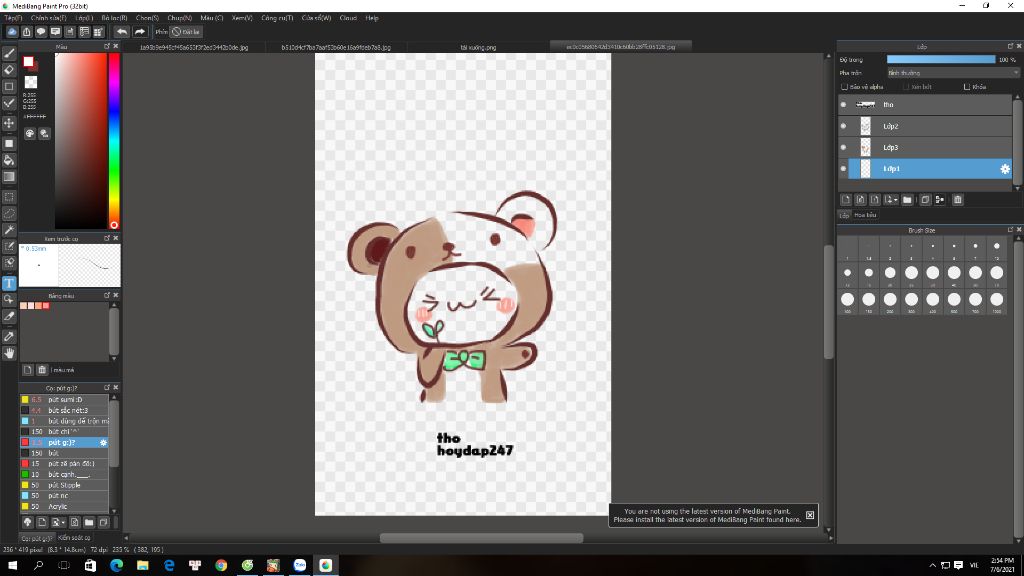This screenshot has width=1024, height=576.
Task: Click the horizontal canvas scrollbar
Action: pyautogui.click(x=481, y=538)
